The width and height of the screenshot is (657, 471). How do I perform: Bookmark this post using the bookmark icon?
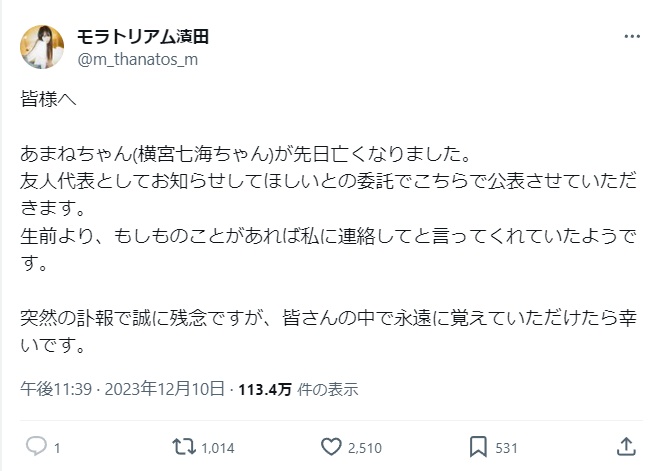479,446
